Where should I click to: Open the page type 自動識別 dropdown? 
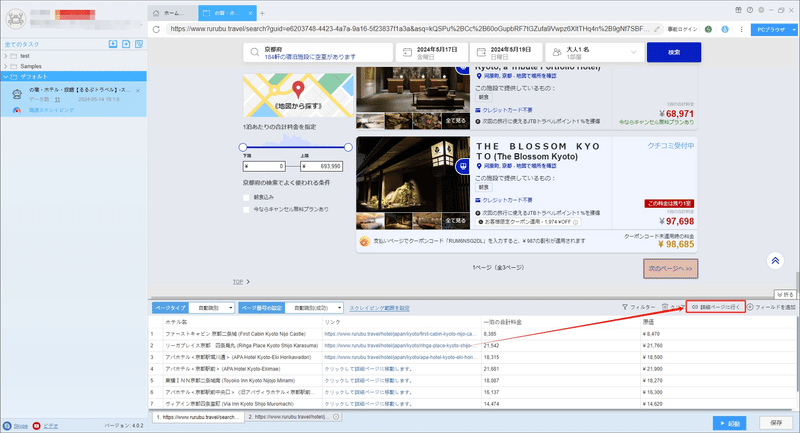click(x=212, y=308)
